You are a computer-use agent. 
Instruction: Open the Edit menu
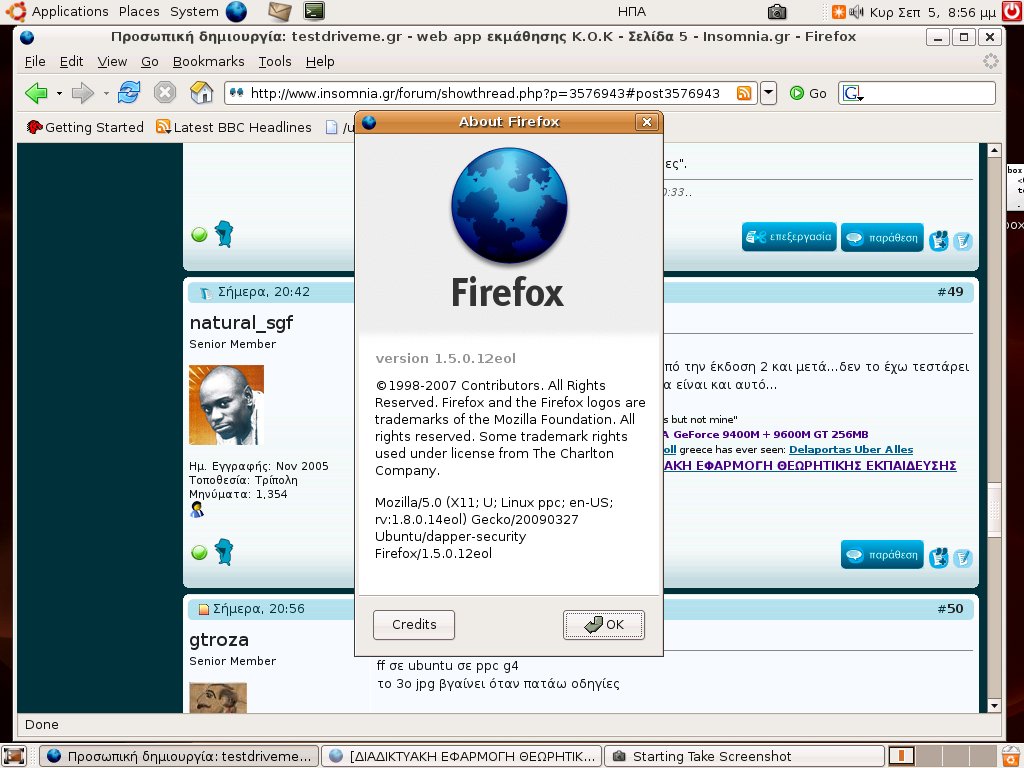point(71,61)
